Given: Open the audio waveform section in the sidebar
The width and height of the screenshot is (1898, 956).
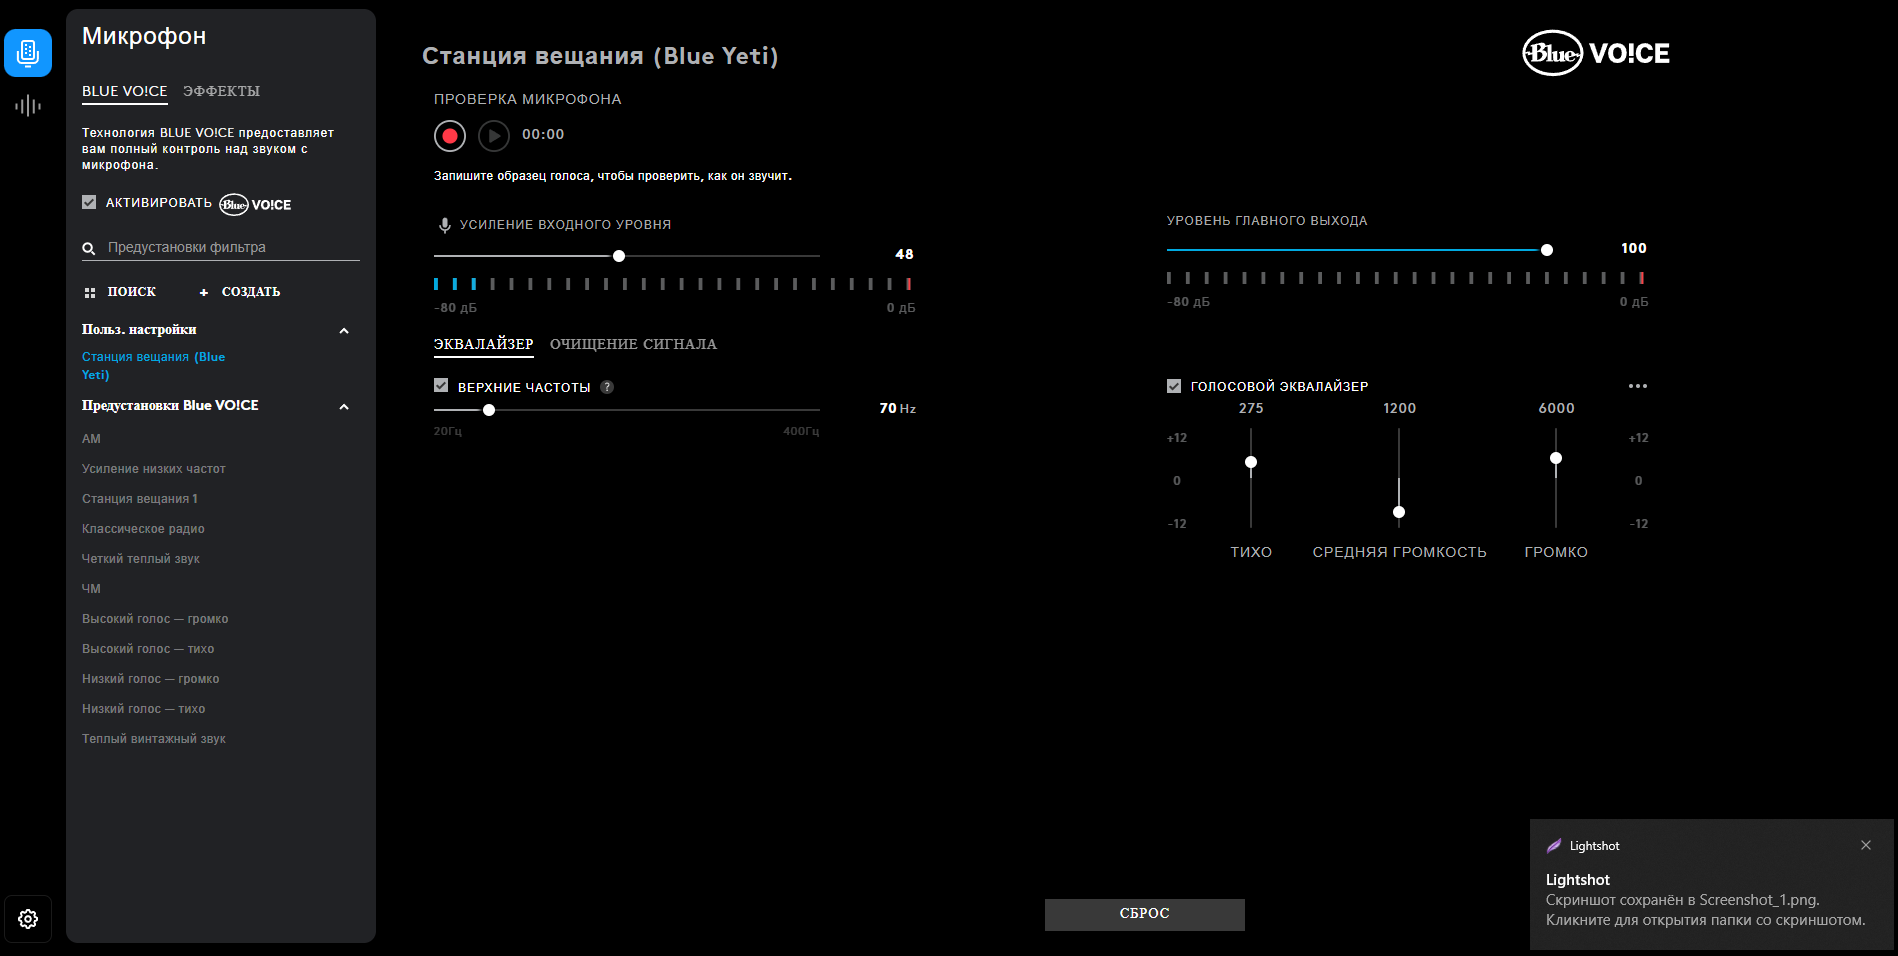Looking at the screenshot, I should pyautogui.click(x=28, y=105).
